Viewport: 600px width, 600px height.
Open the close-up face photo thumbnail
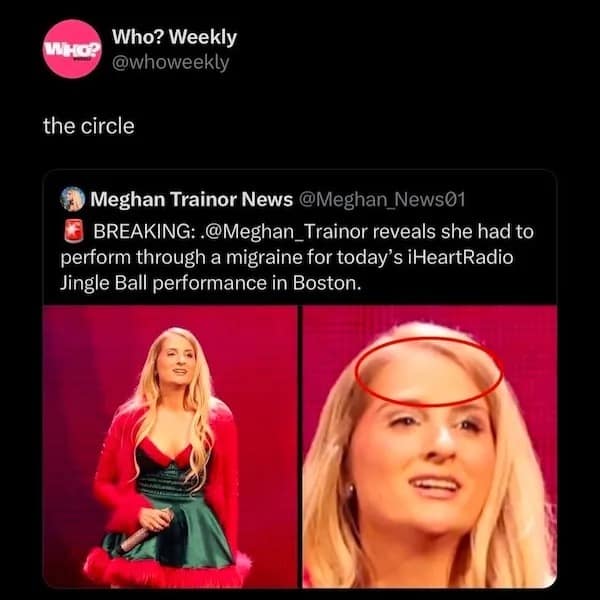coord(430,446)
